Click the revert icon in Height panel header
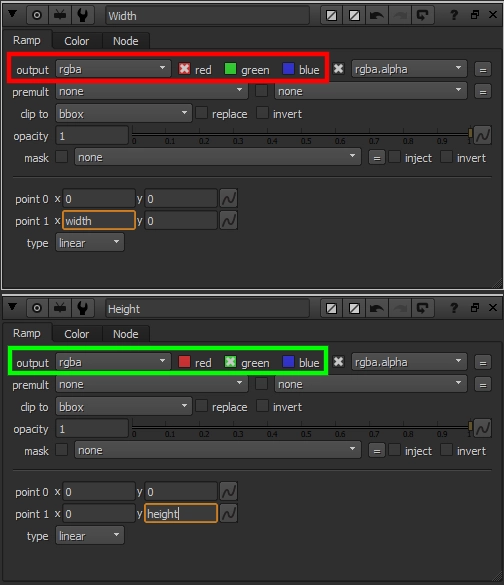 pos(422,308)
